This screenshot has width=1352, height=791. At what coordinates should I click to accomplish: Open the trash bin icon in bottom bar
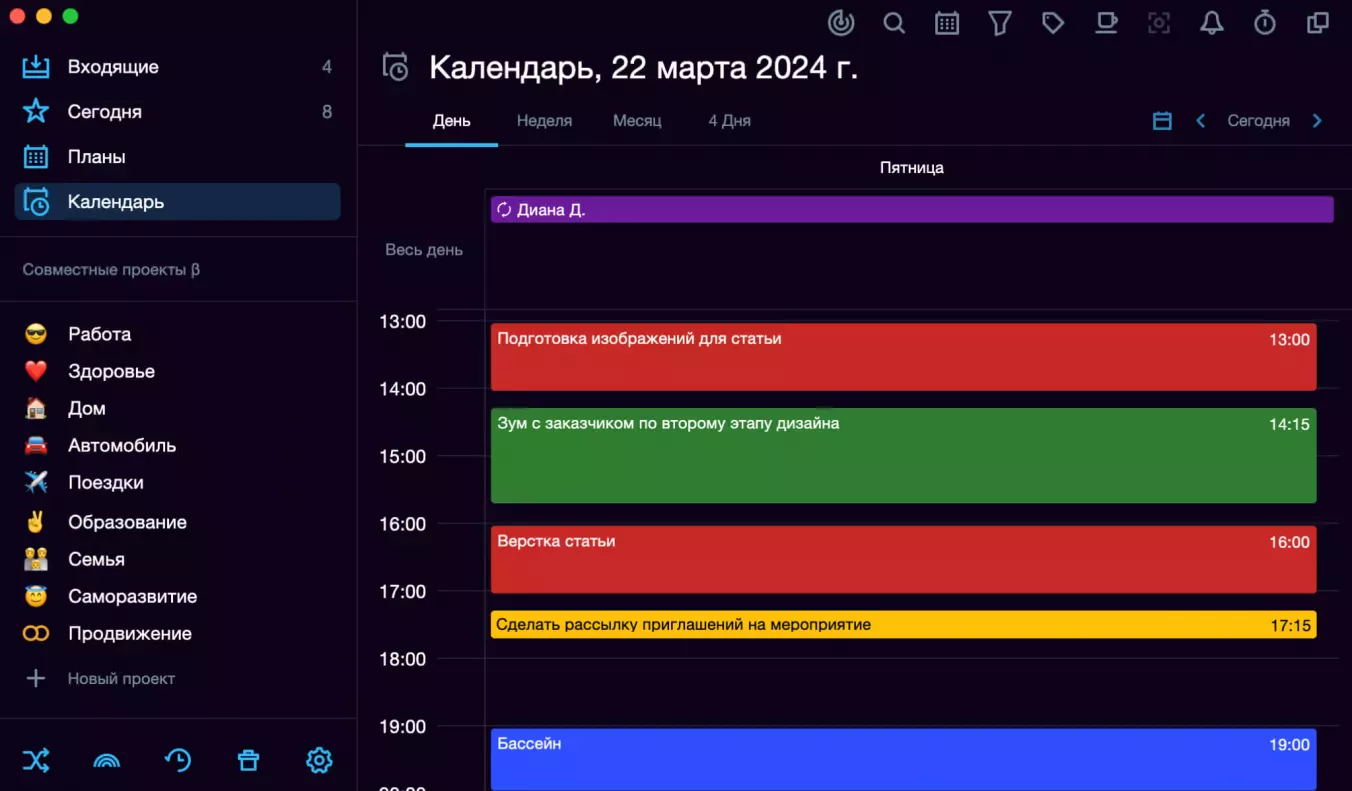tap(248, 761)
